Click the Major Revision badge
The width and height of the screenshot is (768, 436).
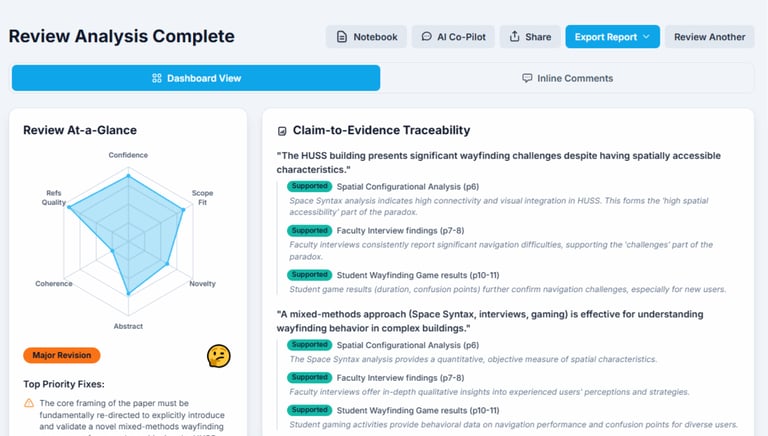[62, 355]
